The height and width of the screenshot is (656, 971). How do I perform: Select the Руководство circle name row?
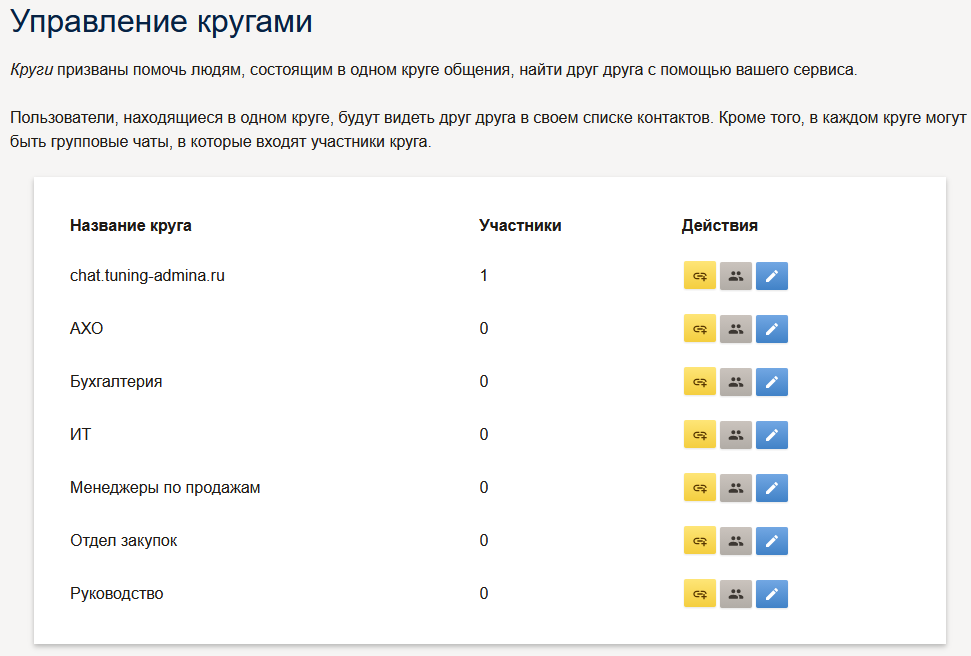pos(489,593)
